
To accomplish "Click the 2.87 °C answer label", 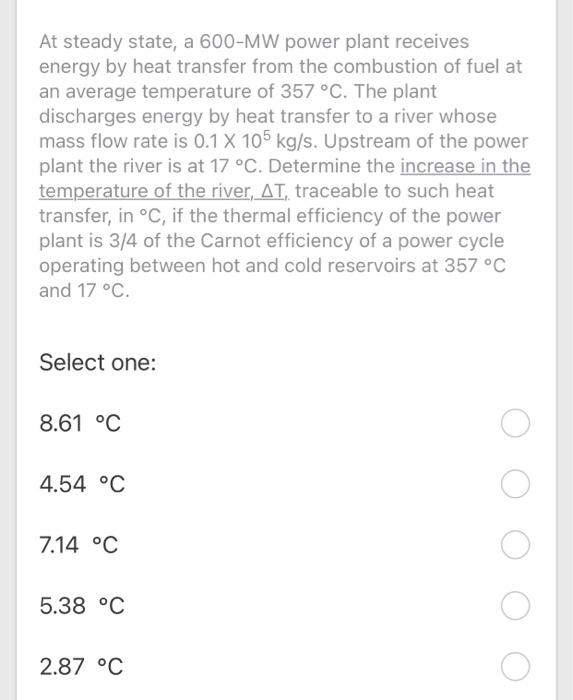I will 81,667.
